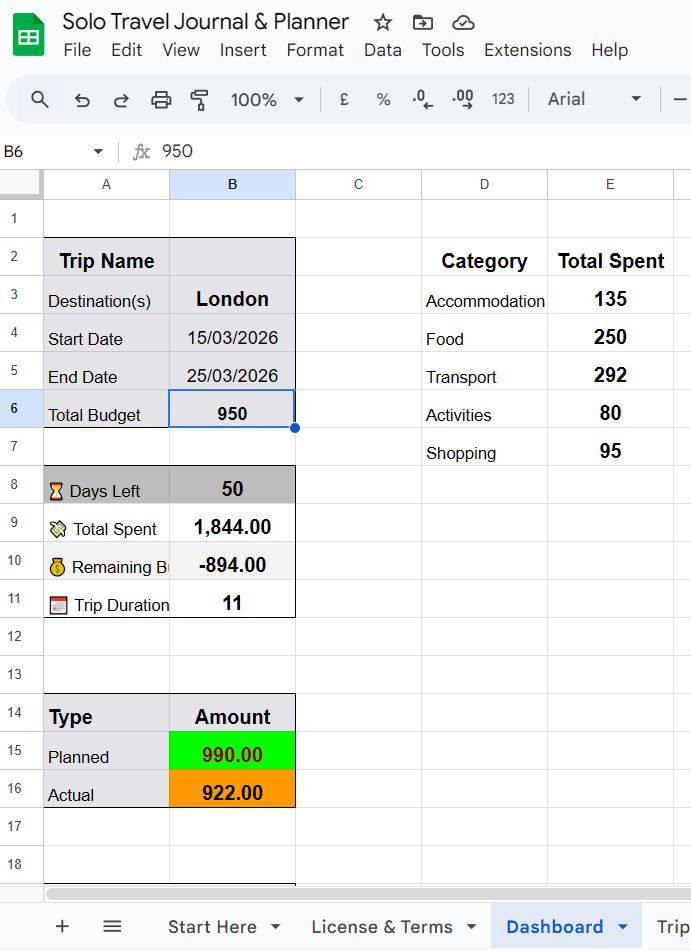Check cloud save status icon
The width and height of the screenshot is (691, 951).
tap(463, 22)
